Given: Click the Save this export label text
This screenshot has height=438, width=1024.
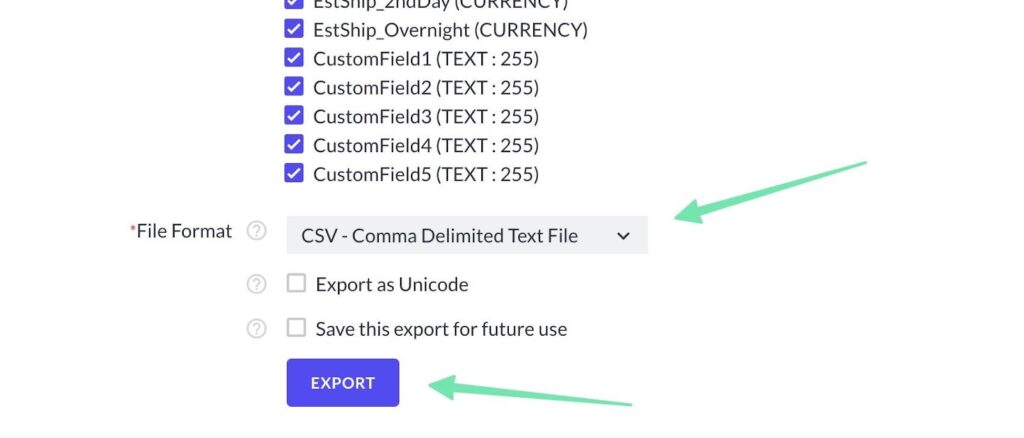Looking at the screenshot, I should (441, 328).
